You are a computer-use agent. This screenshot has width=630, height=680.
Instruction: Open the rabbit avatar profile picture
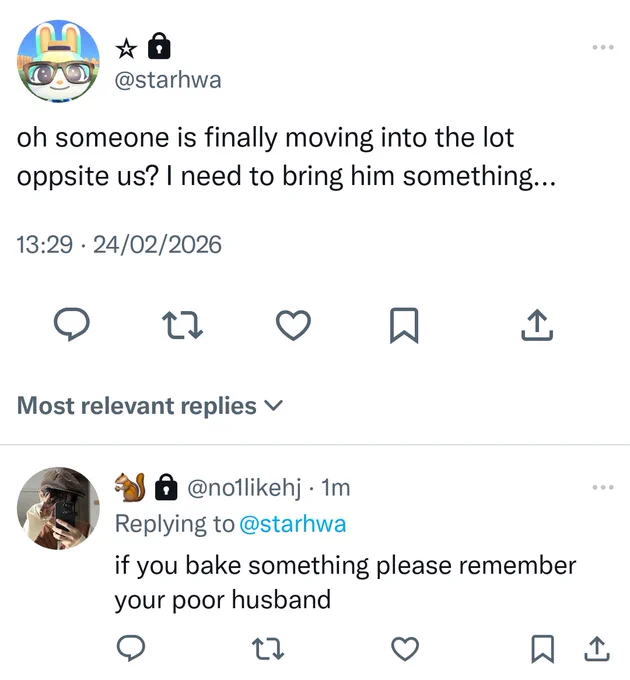[58, 61]
